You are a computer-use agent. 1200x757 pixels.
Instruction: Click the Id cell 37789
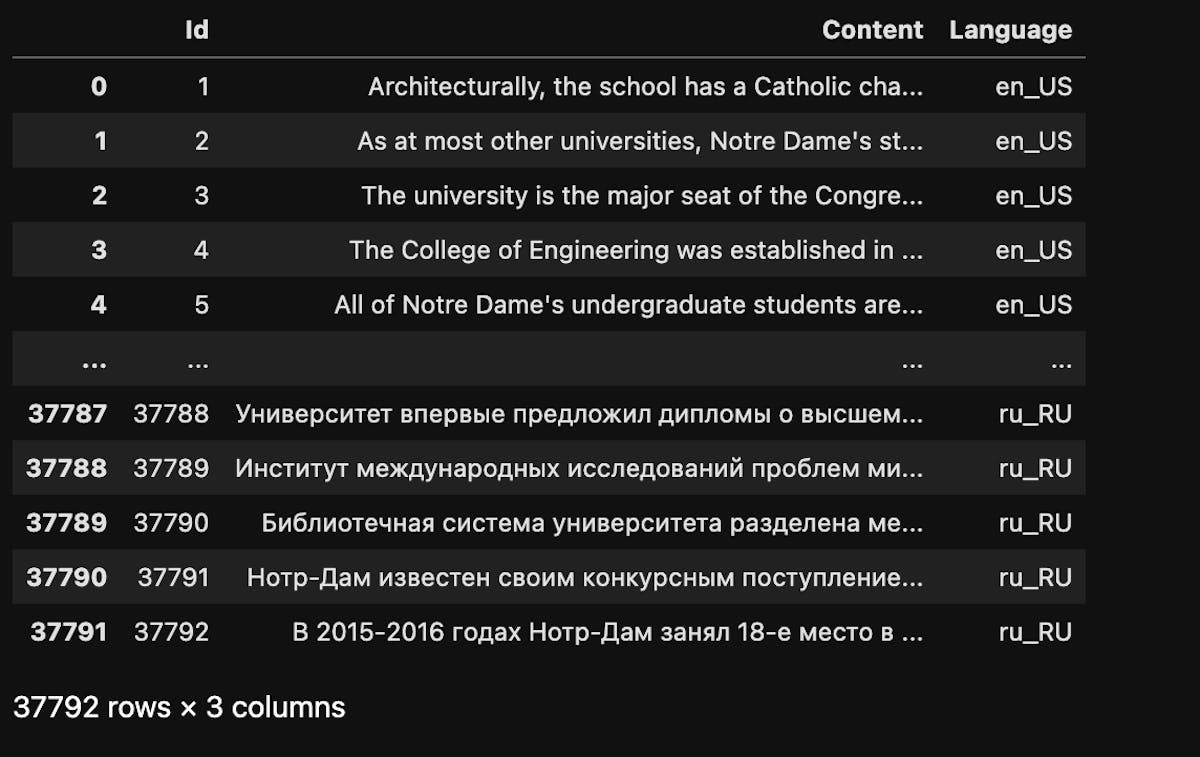click(x=171, y=468)
